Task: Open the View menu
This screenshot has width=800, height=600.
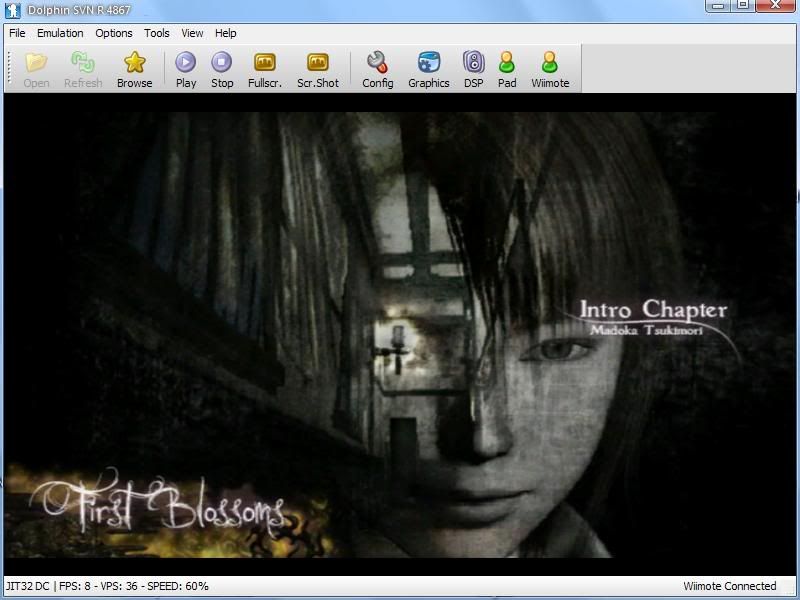Action: [x=192, y=33]
